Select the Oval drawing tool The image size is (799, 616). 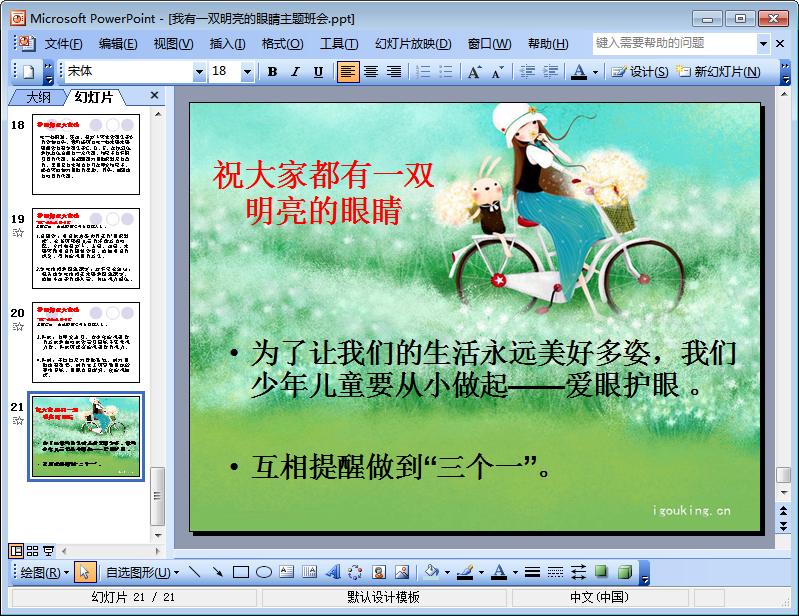(263, 572)
